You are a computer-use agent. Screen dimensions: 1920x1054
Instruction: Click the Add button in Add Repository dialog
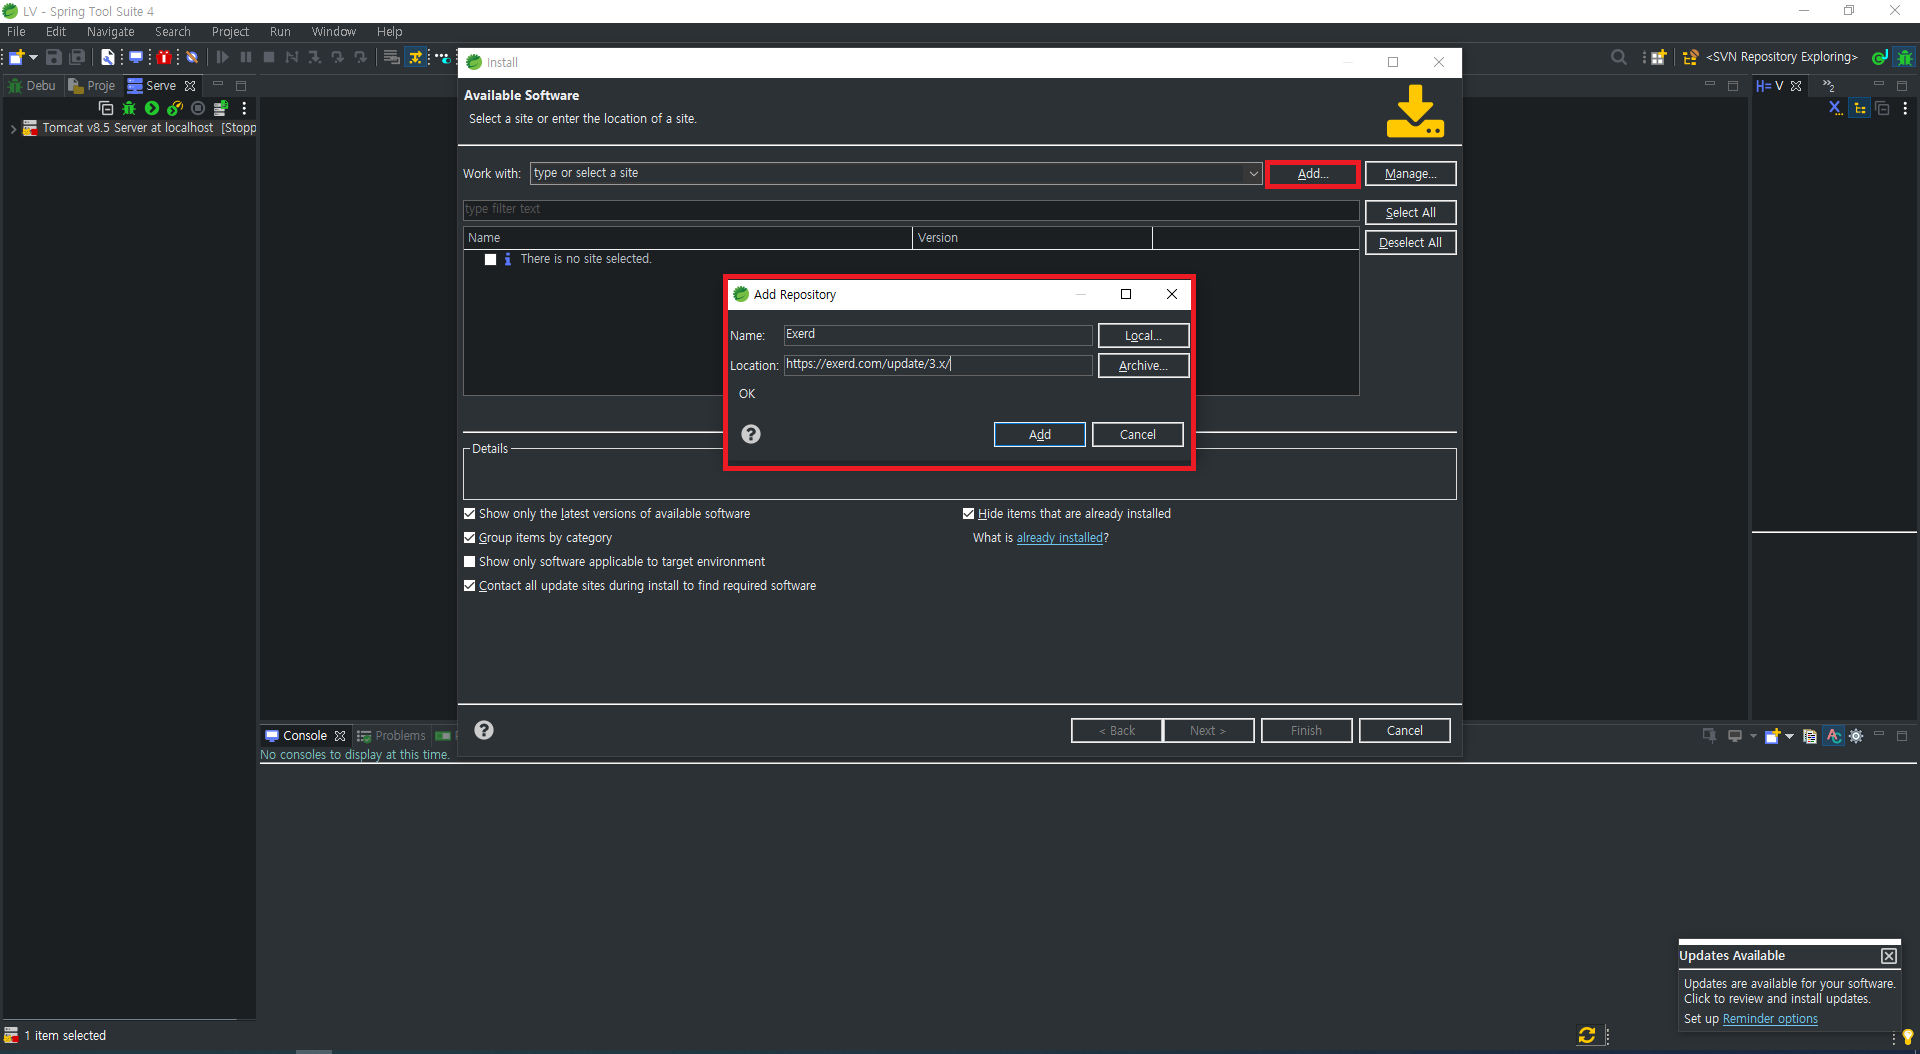point(1039,435)
